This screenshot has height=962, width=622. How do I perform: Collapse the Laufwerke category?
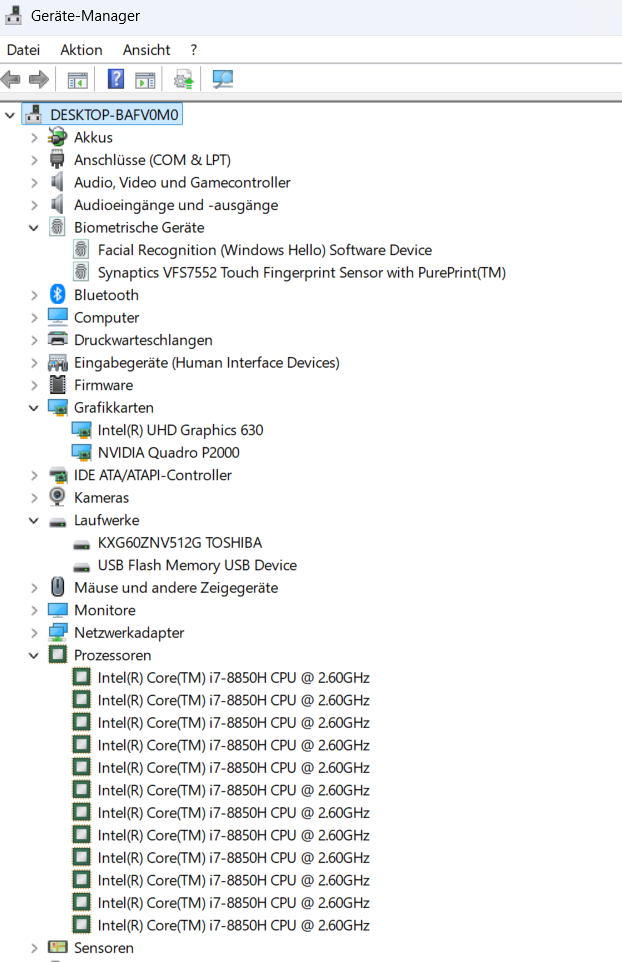(x=34, y=520)
